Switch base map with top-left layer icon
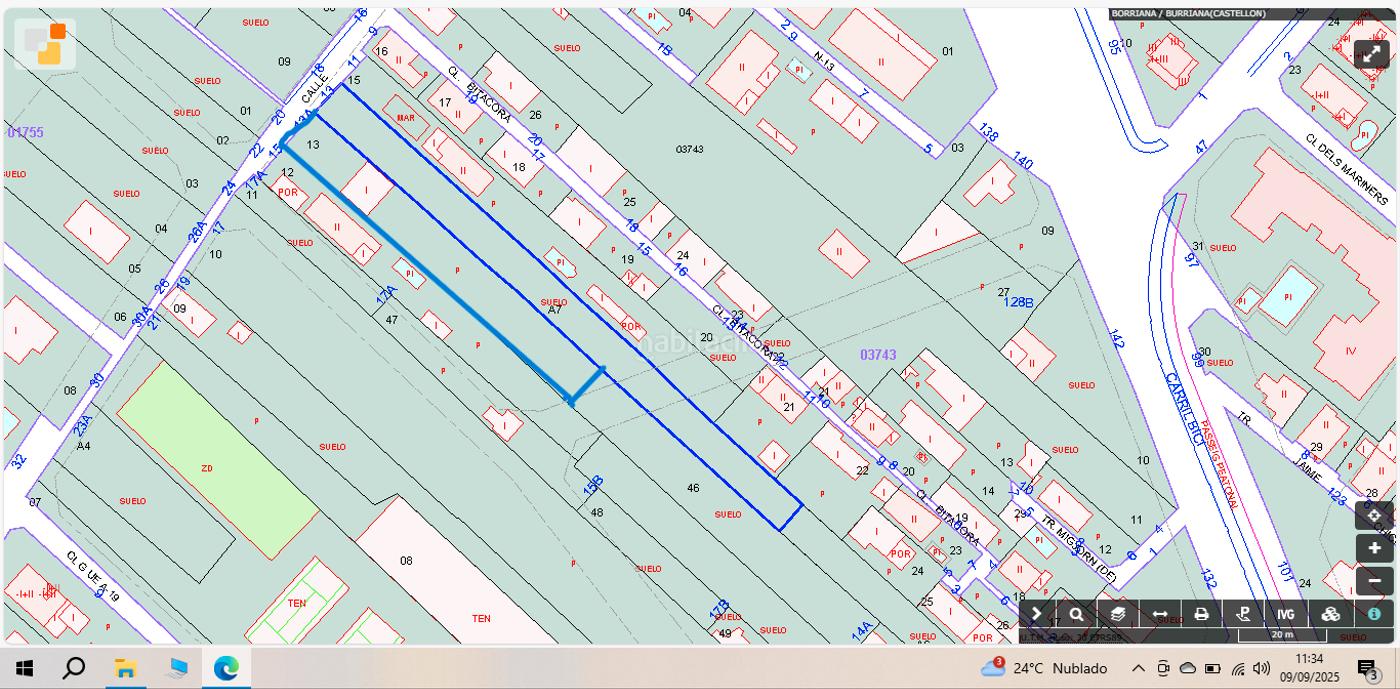1400x689 pixels. pos(45,44)
